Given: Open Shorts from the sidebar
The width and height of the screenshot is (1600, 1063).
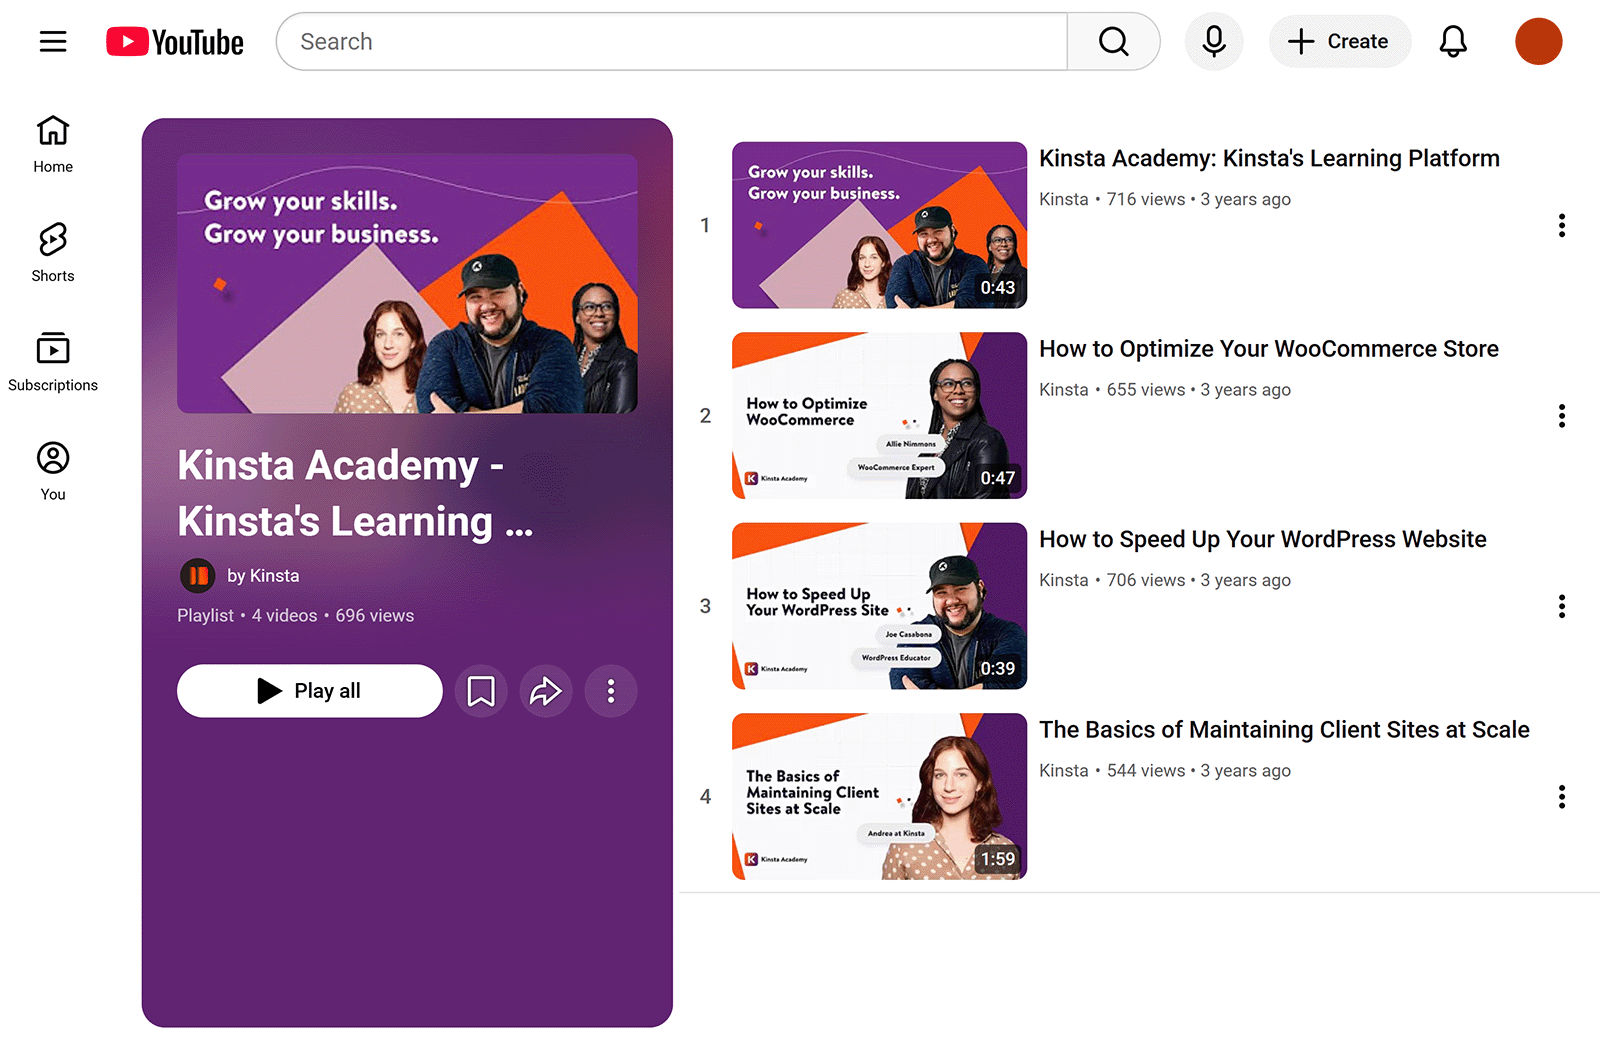Looking at the screenshot, I should pyautogui.click(x=53, y=254).
